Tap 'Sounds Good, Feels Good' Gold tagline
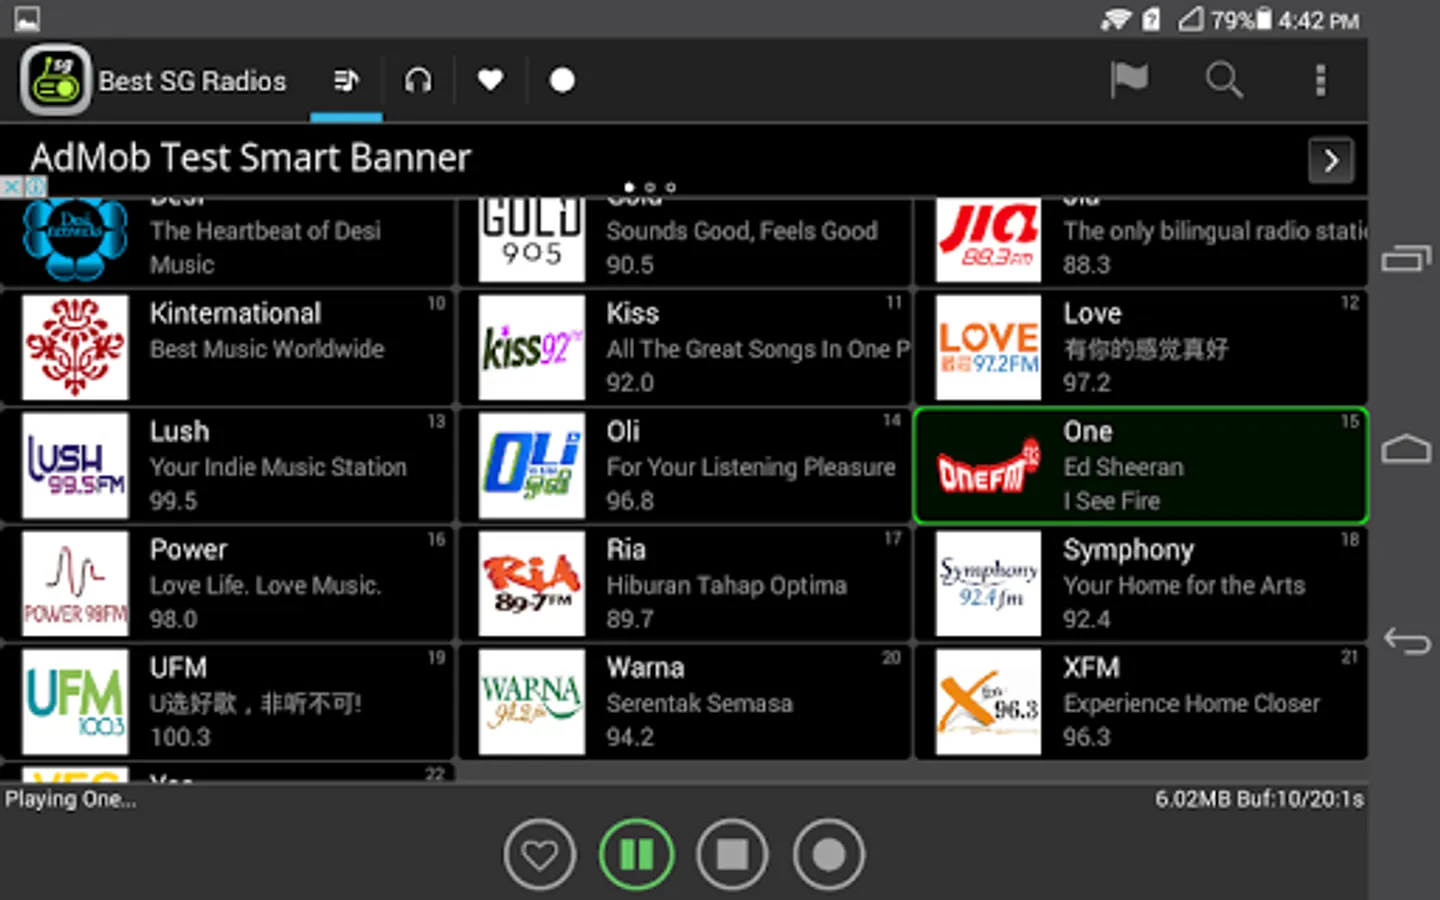The image size is (1440, 900). [742, 231]
